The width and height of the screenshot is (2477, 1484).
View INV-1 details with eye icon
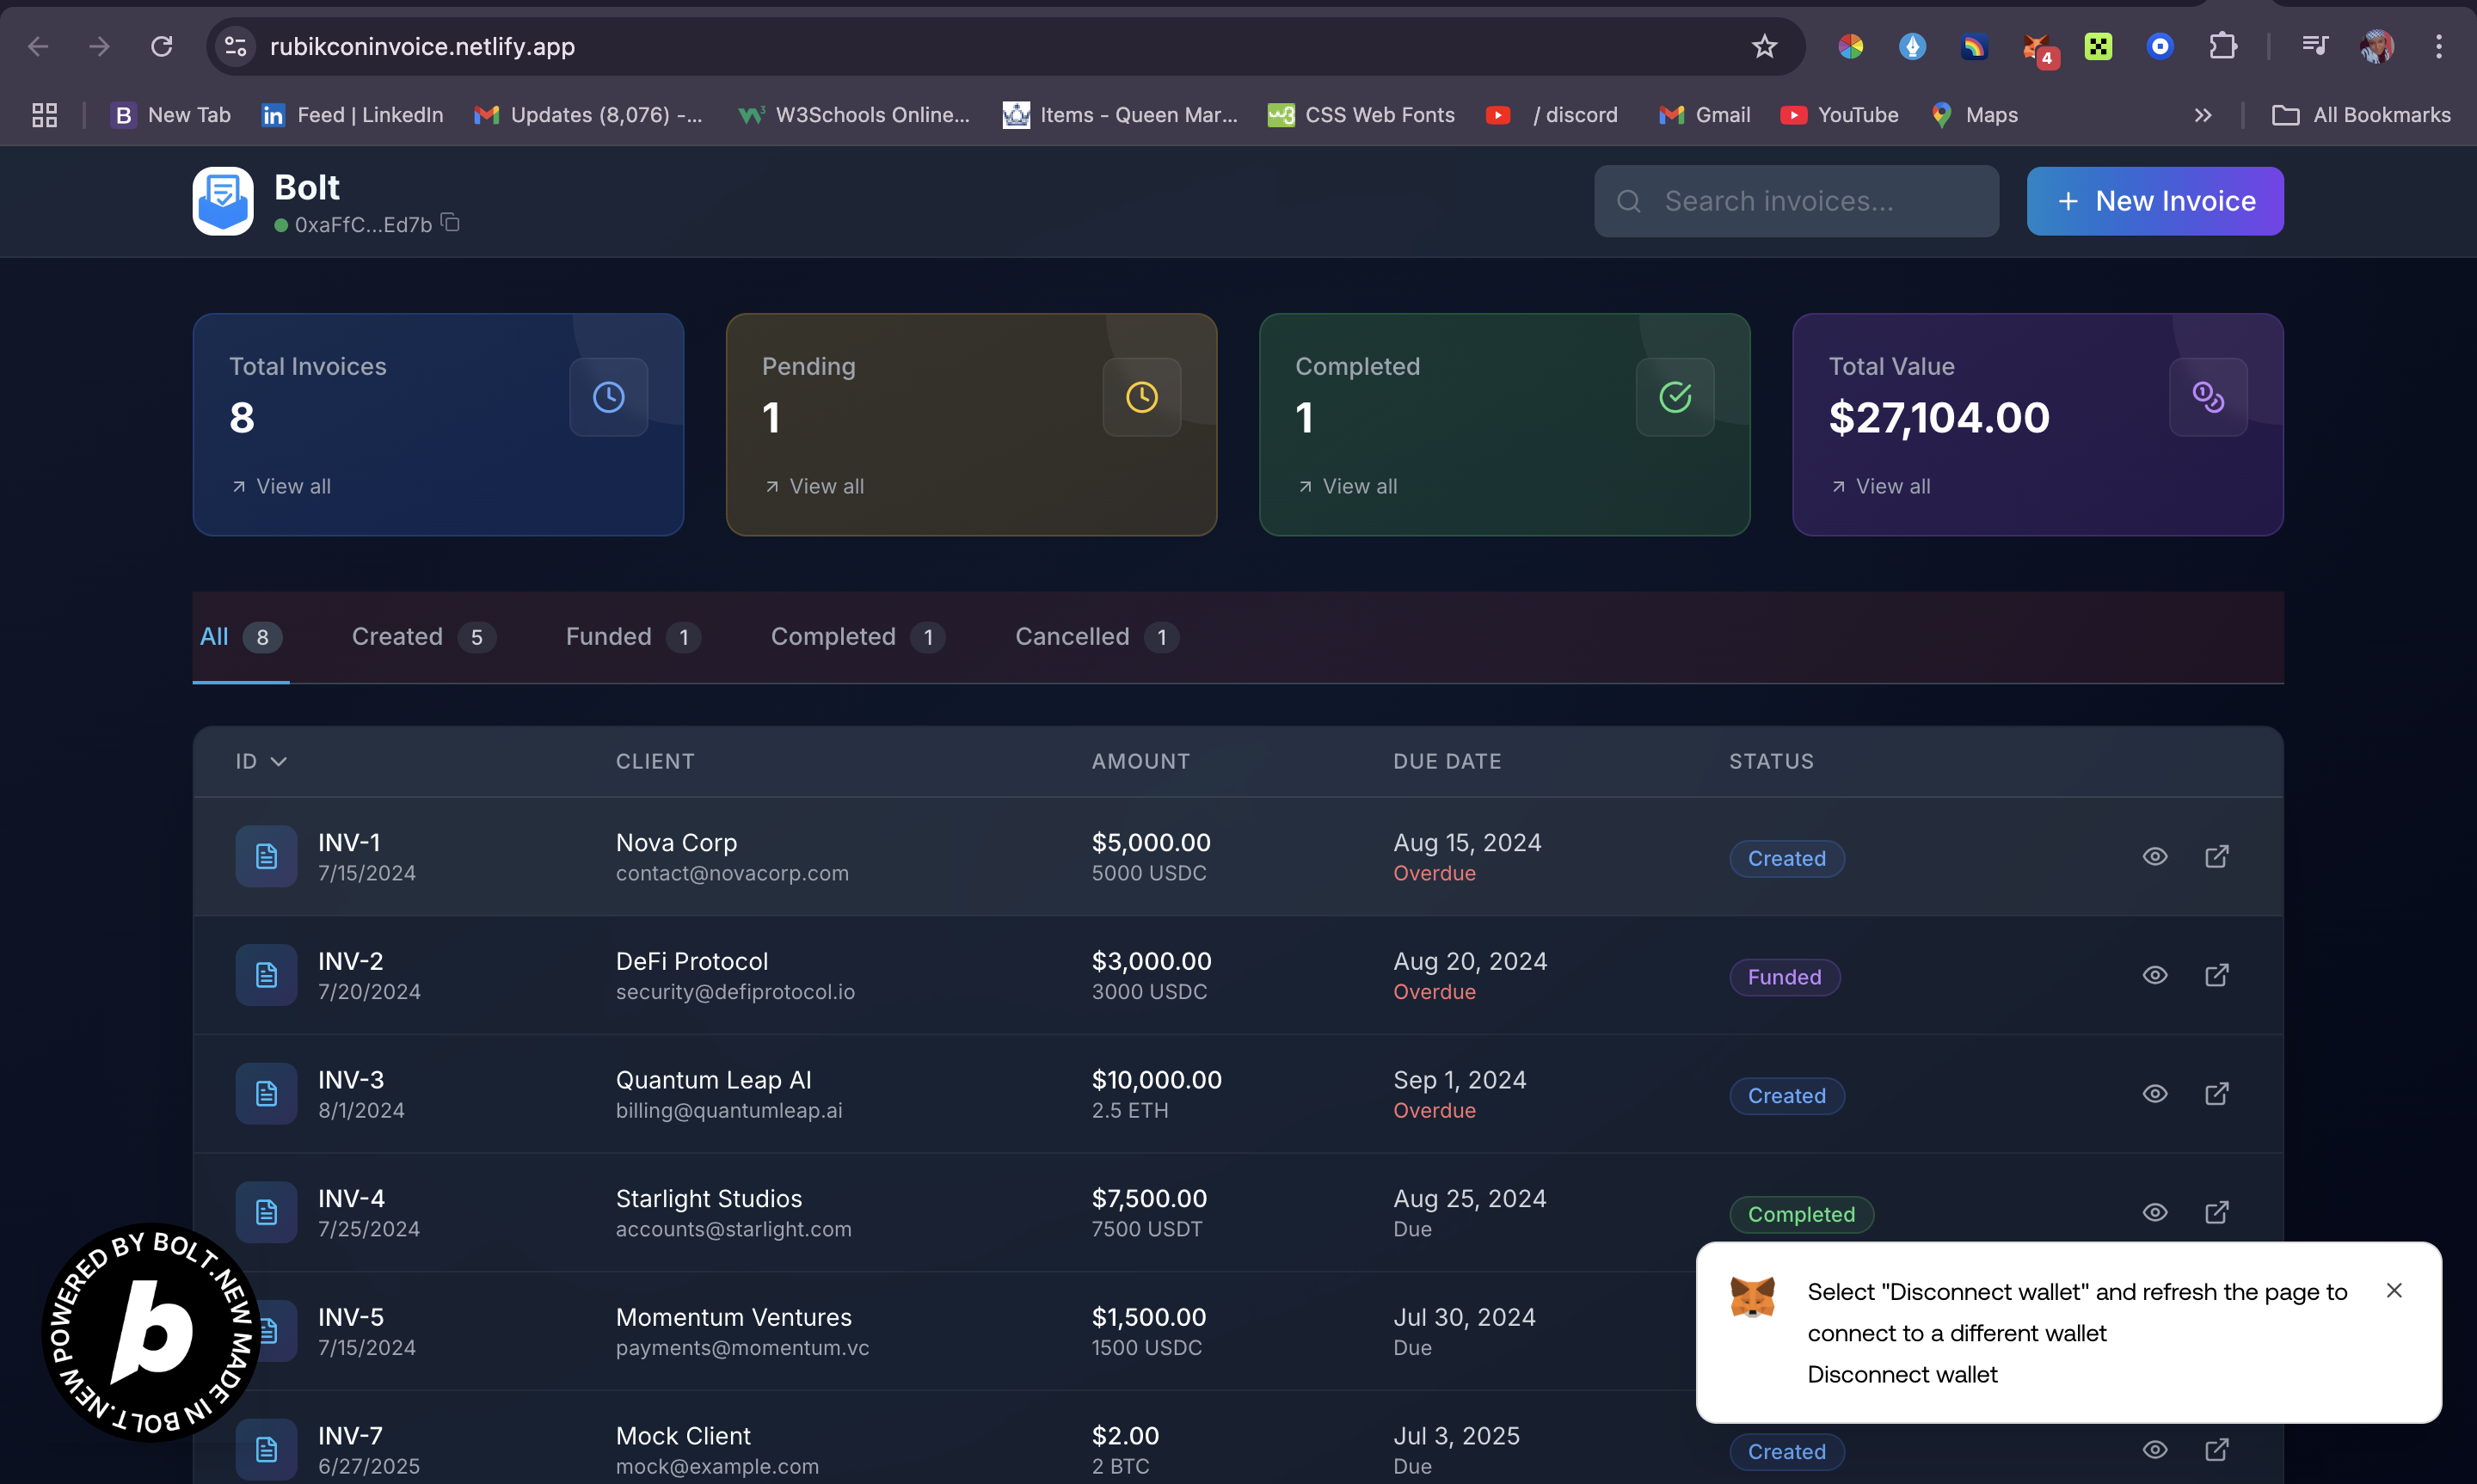[2155, 856]
